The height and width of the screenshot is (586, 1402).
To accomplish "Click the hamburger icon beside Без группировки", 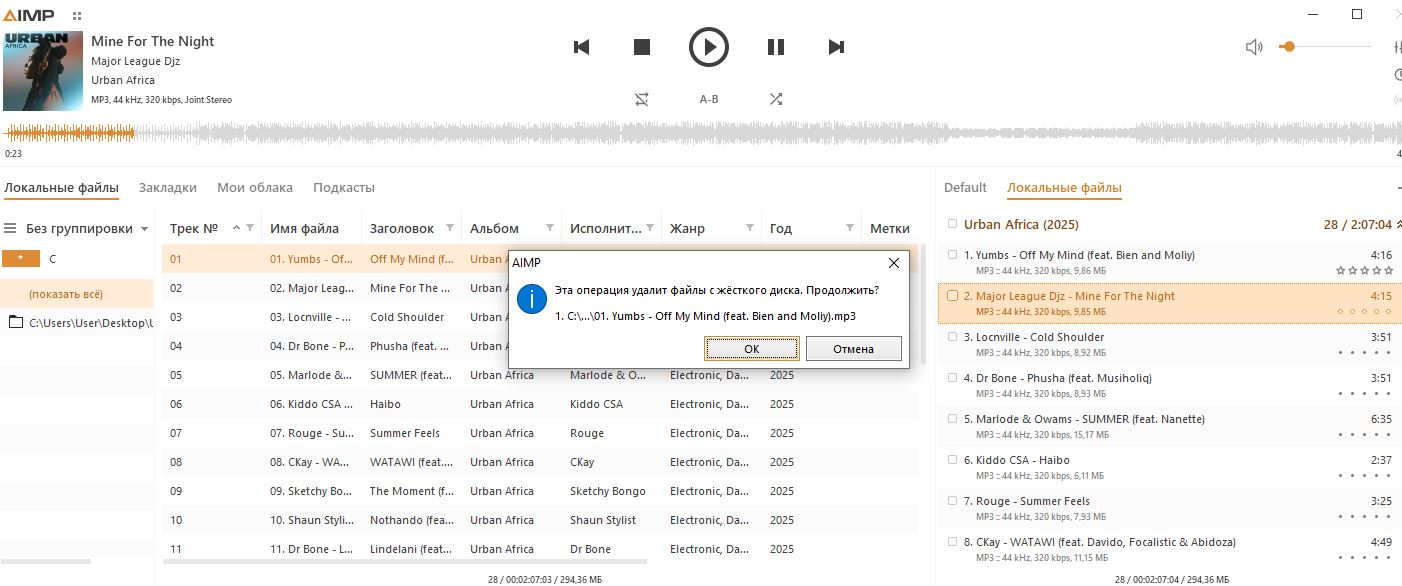I will point(10,228).
